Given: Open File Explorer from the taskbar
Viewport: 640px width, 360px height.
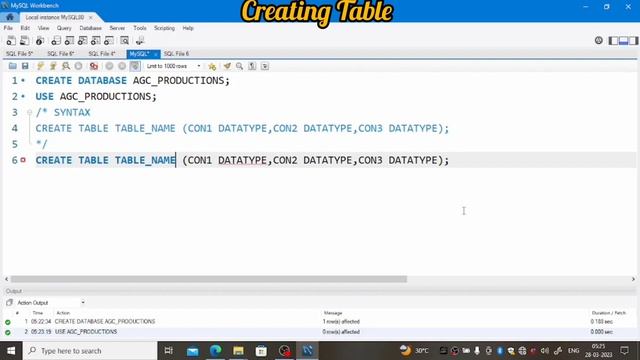Looking at the screenshot, I should click(238, 351).
